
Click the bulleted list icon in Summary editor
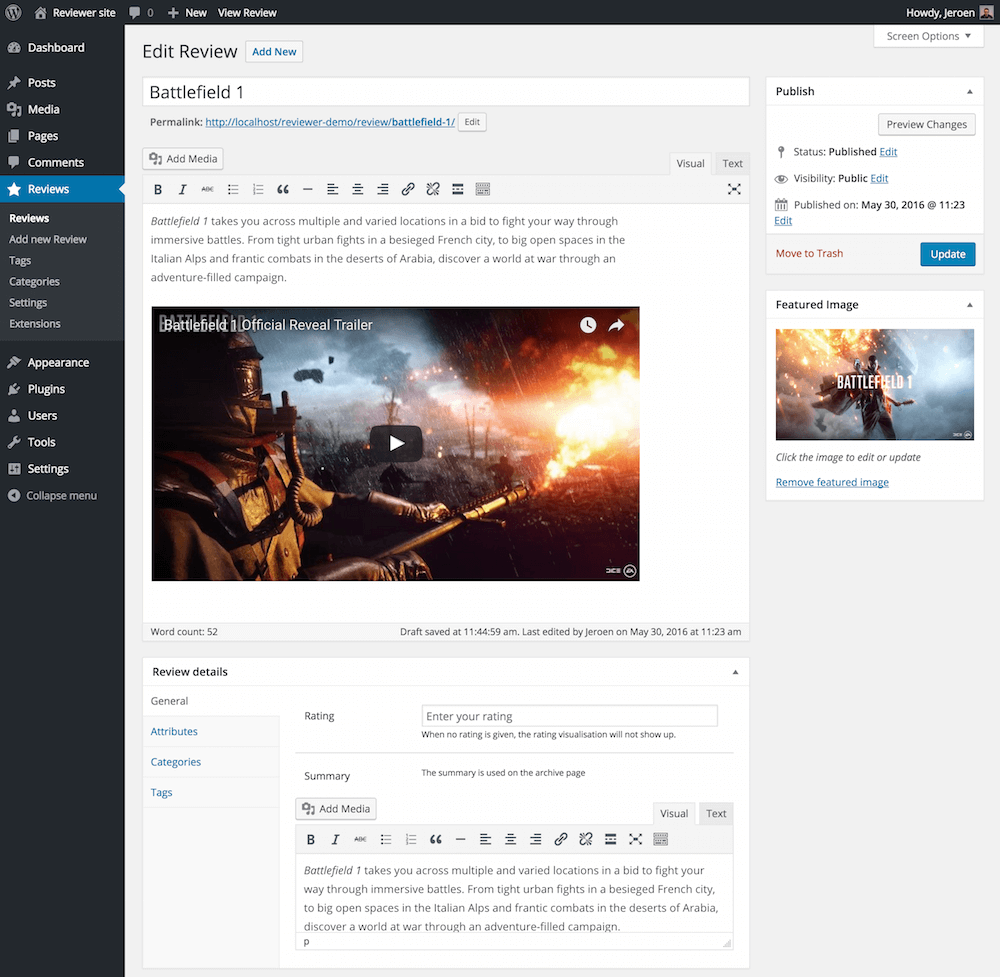click(x=386, y=839)
